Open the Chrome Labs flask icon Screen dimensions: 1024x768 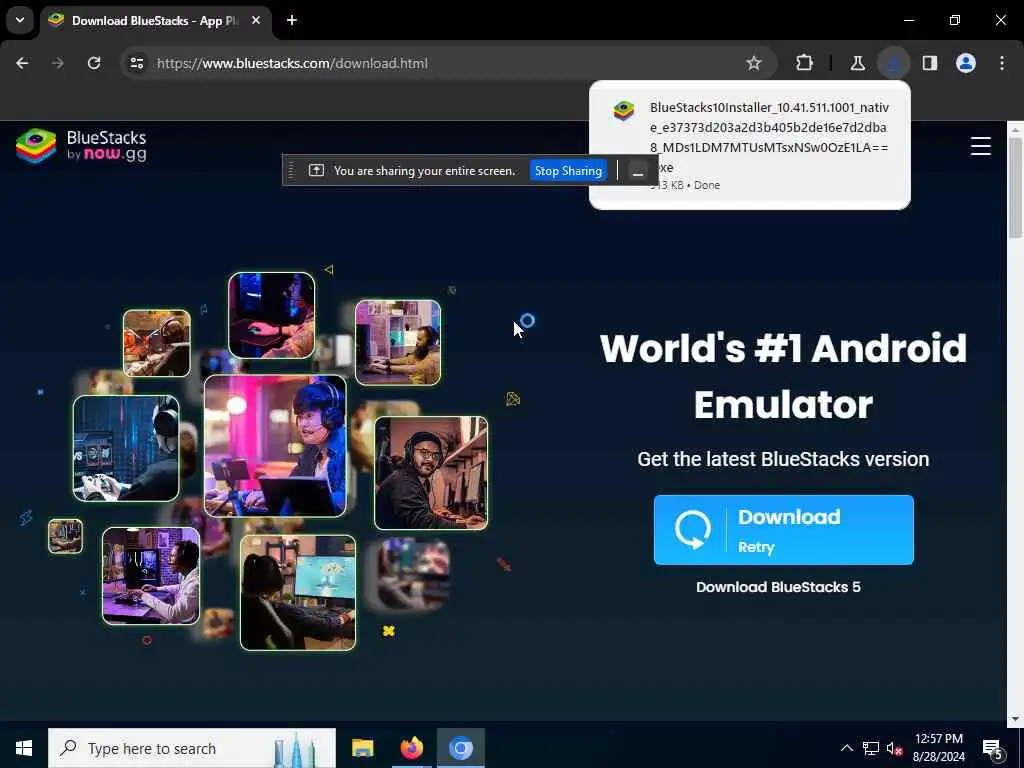tap(857, 63)
